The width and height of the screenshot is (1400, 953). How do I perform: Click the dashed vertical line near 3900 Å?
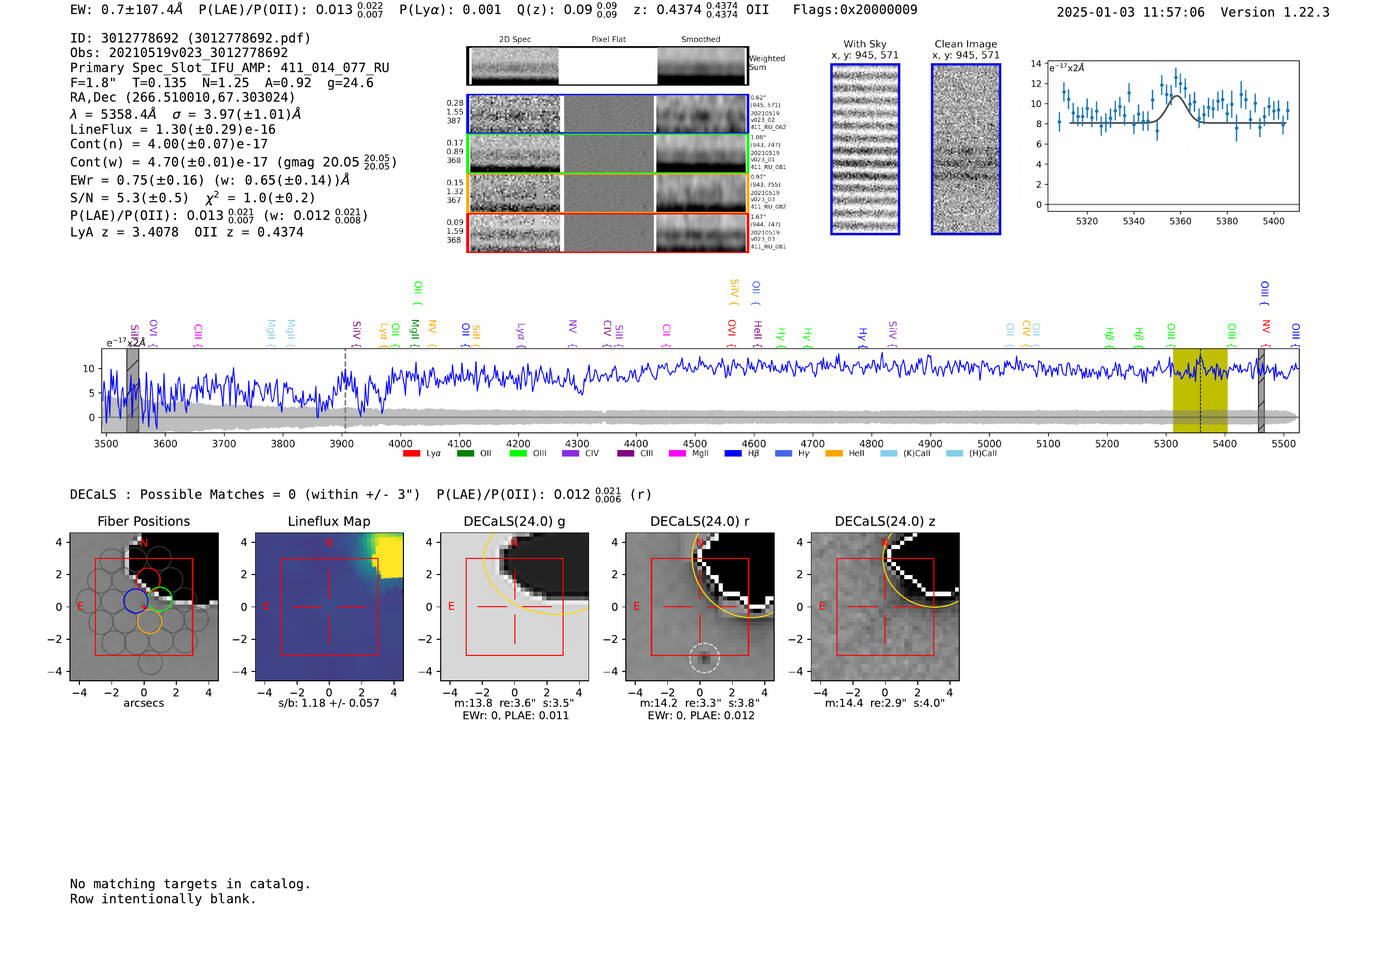(x=345, y=390)
